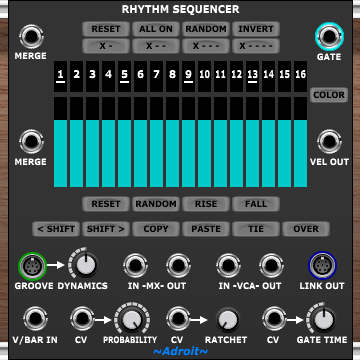Click the velocity bar under step 16

coord(300,142)
